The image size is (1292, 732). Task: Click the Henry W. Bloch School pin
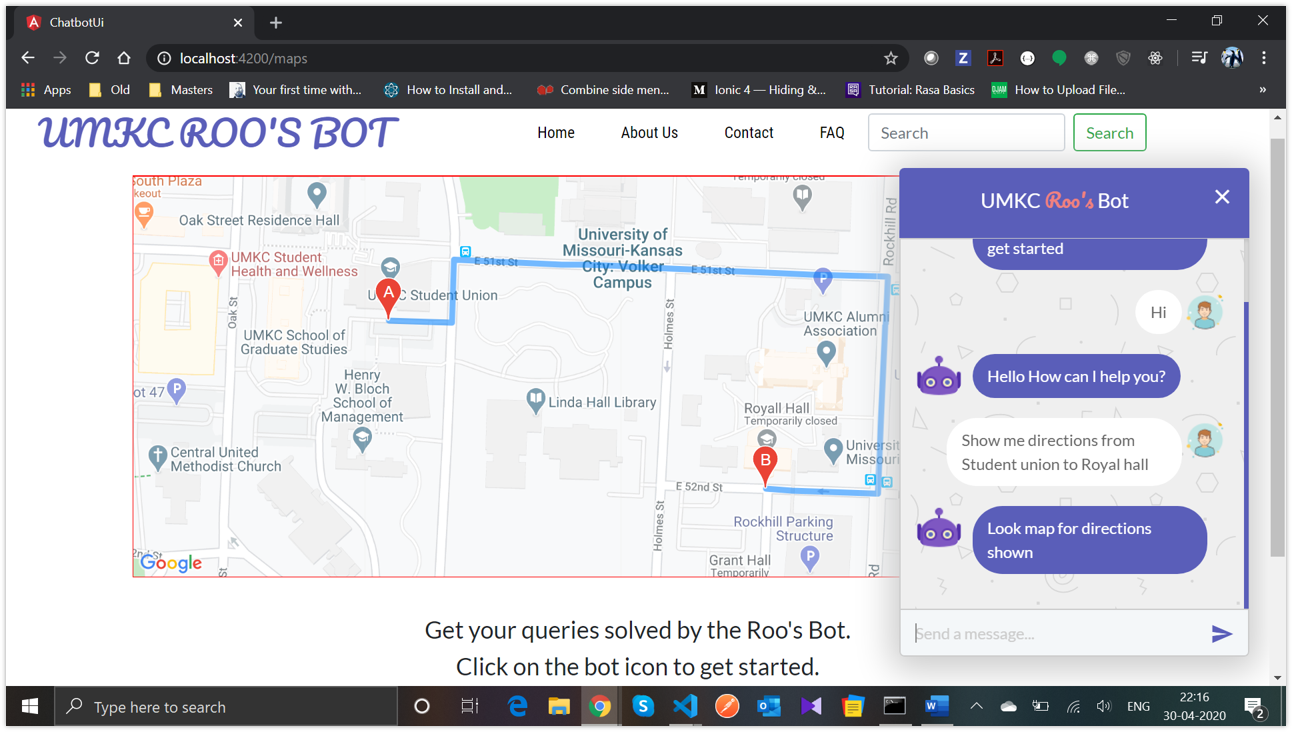point(362,438)
